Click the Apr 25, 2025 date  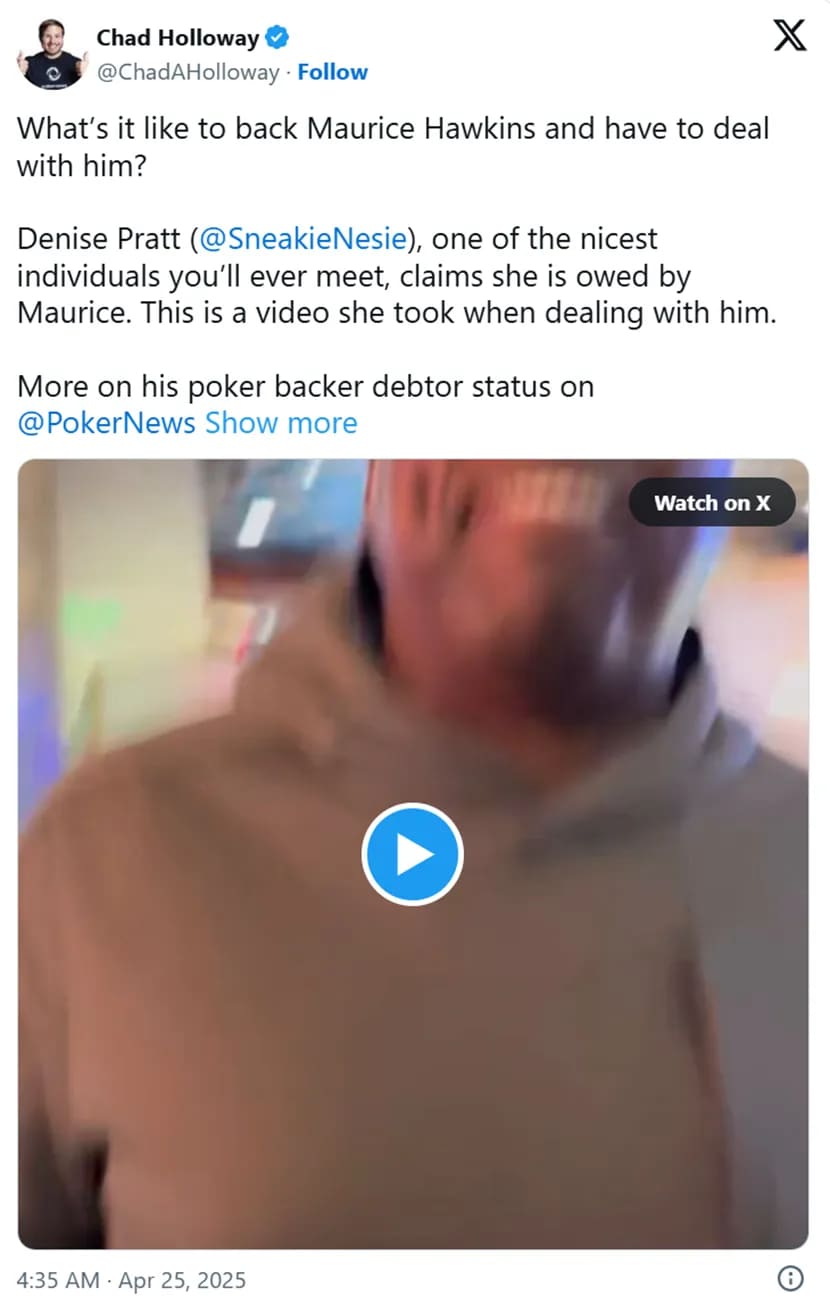[183, 1280]
